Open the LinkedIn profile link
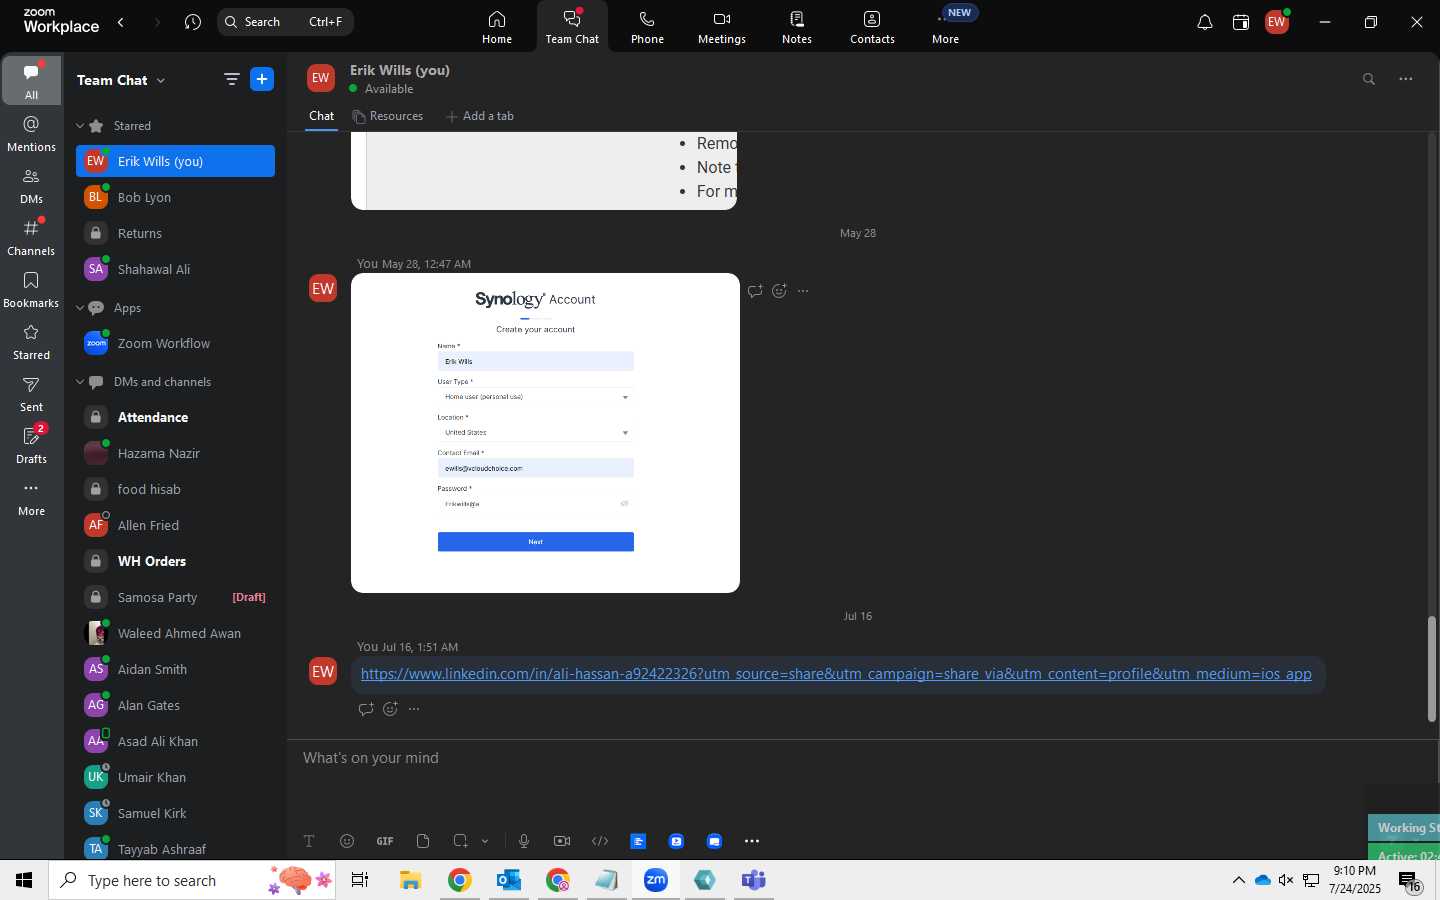The height and width of the screenshot is (900, 1440). (x=836, y=674)
